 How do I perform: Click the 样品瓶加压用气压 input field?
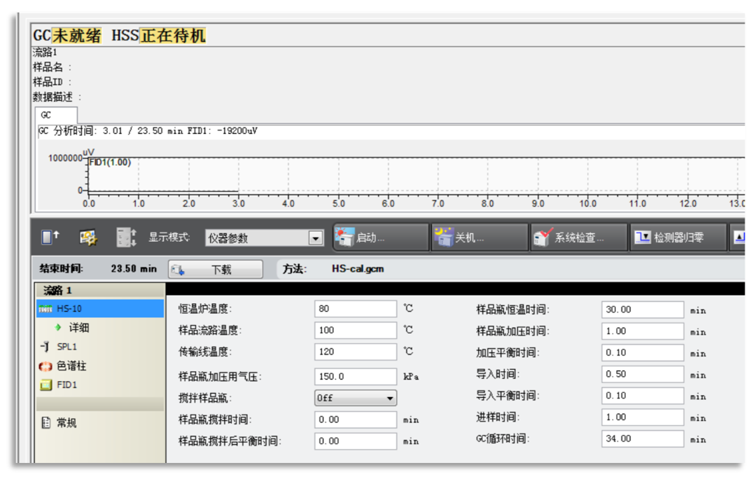pos(355,376)
